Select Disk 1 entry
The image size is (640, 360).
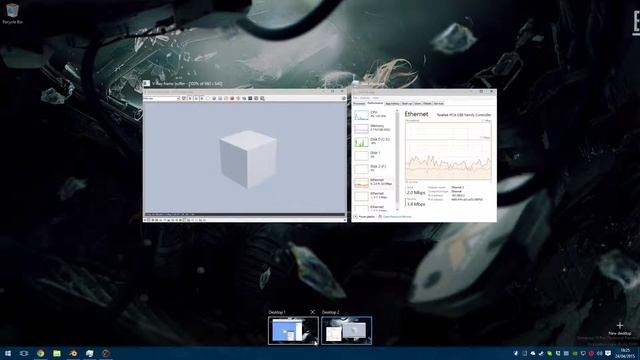pos(373,155)
